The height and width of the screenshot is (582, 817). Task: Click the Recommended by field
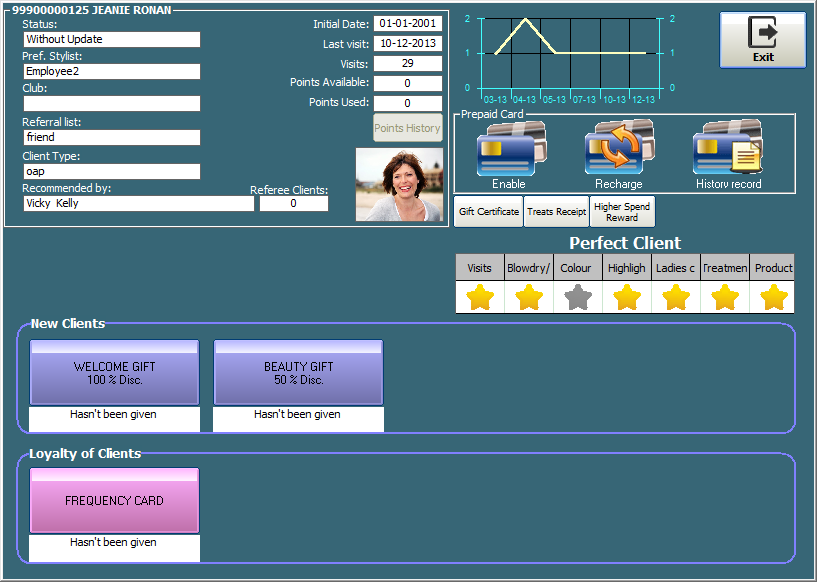click(138, 203)
